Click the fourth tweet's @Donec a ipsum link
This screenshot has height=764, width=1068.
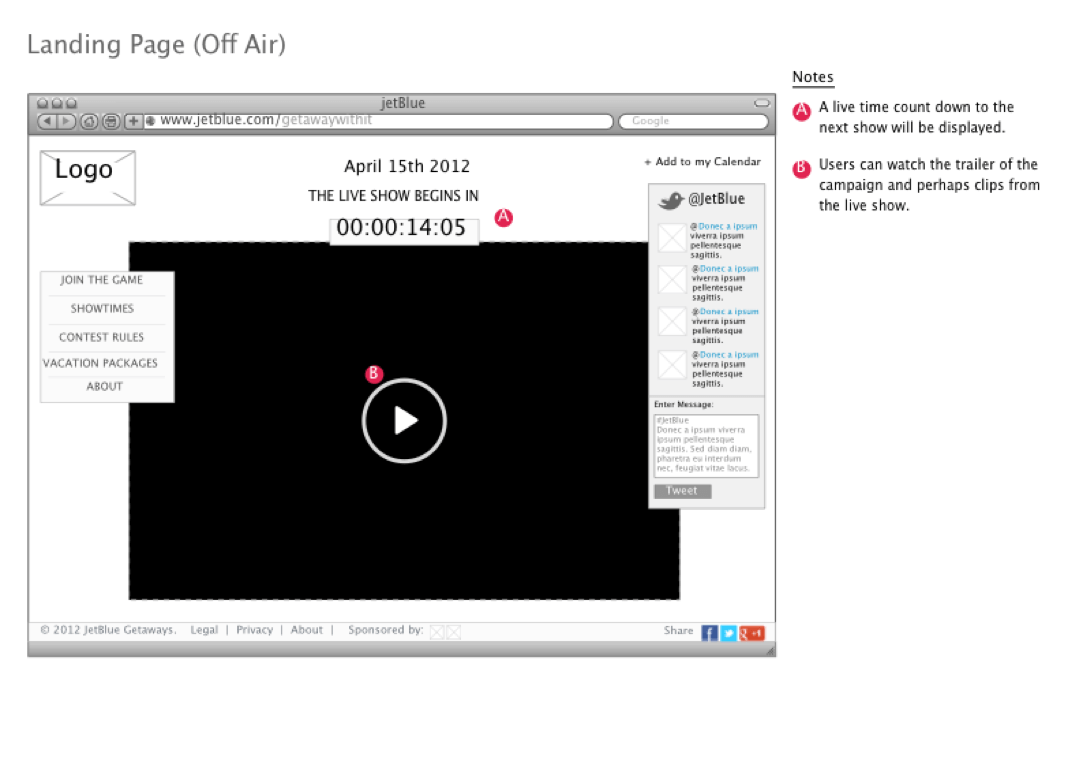click(725, 355)
